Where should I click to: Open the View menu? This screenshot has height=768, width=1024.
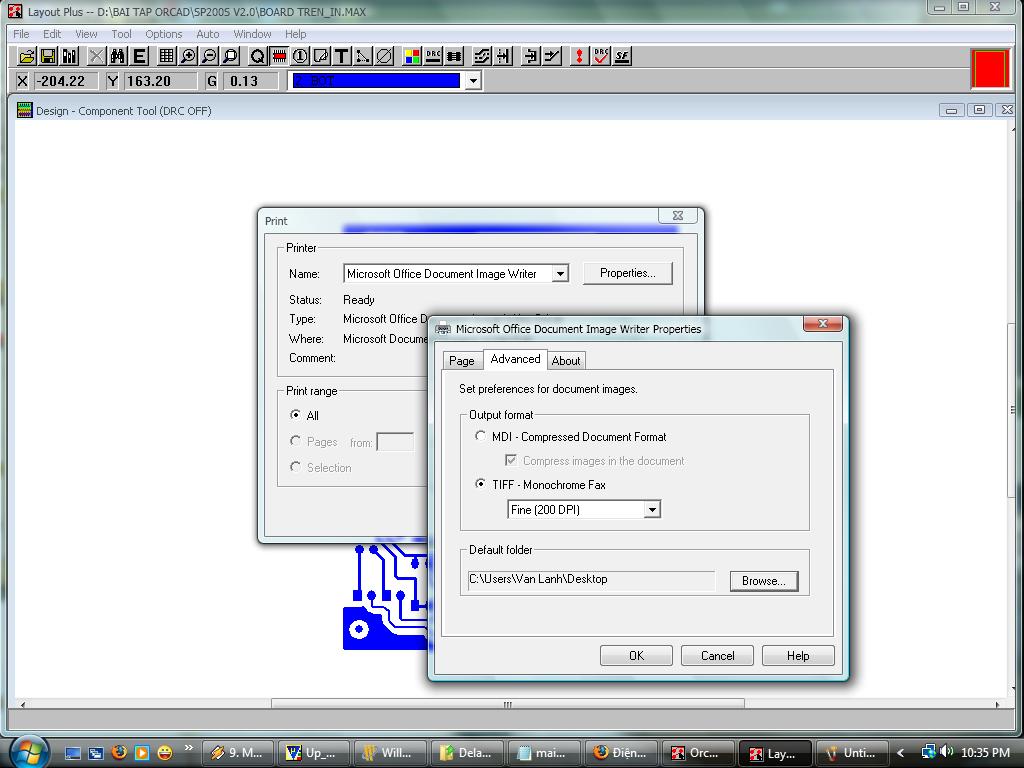pyautogui.click(x=86, y=34)
